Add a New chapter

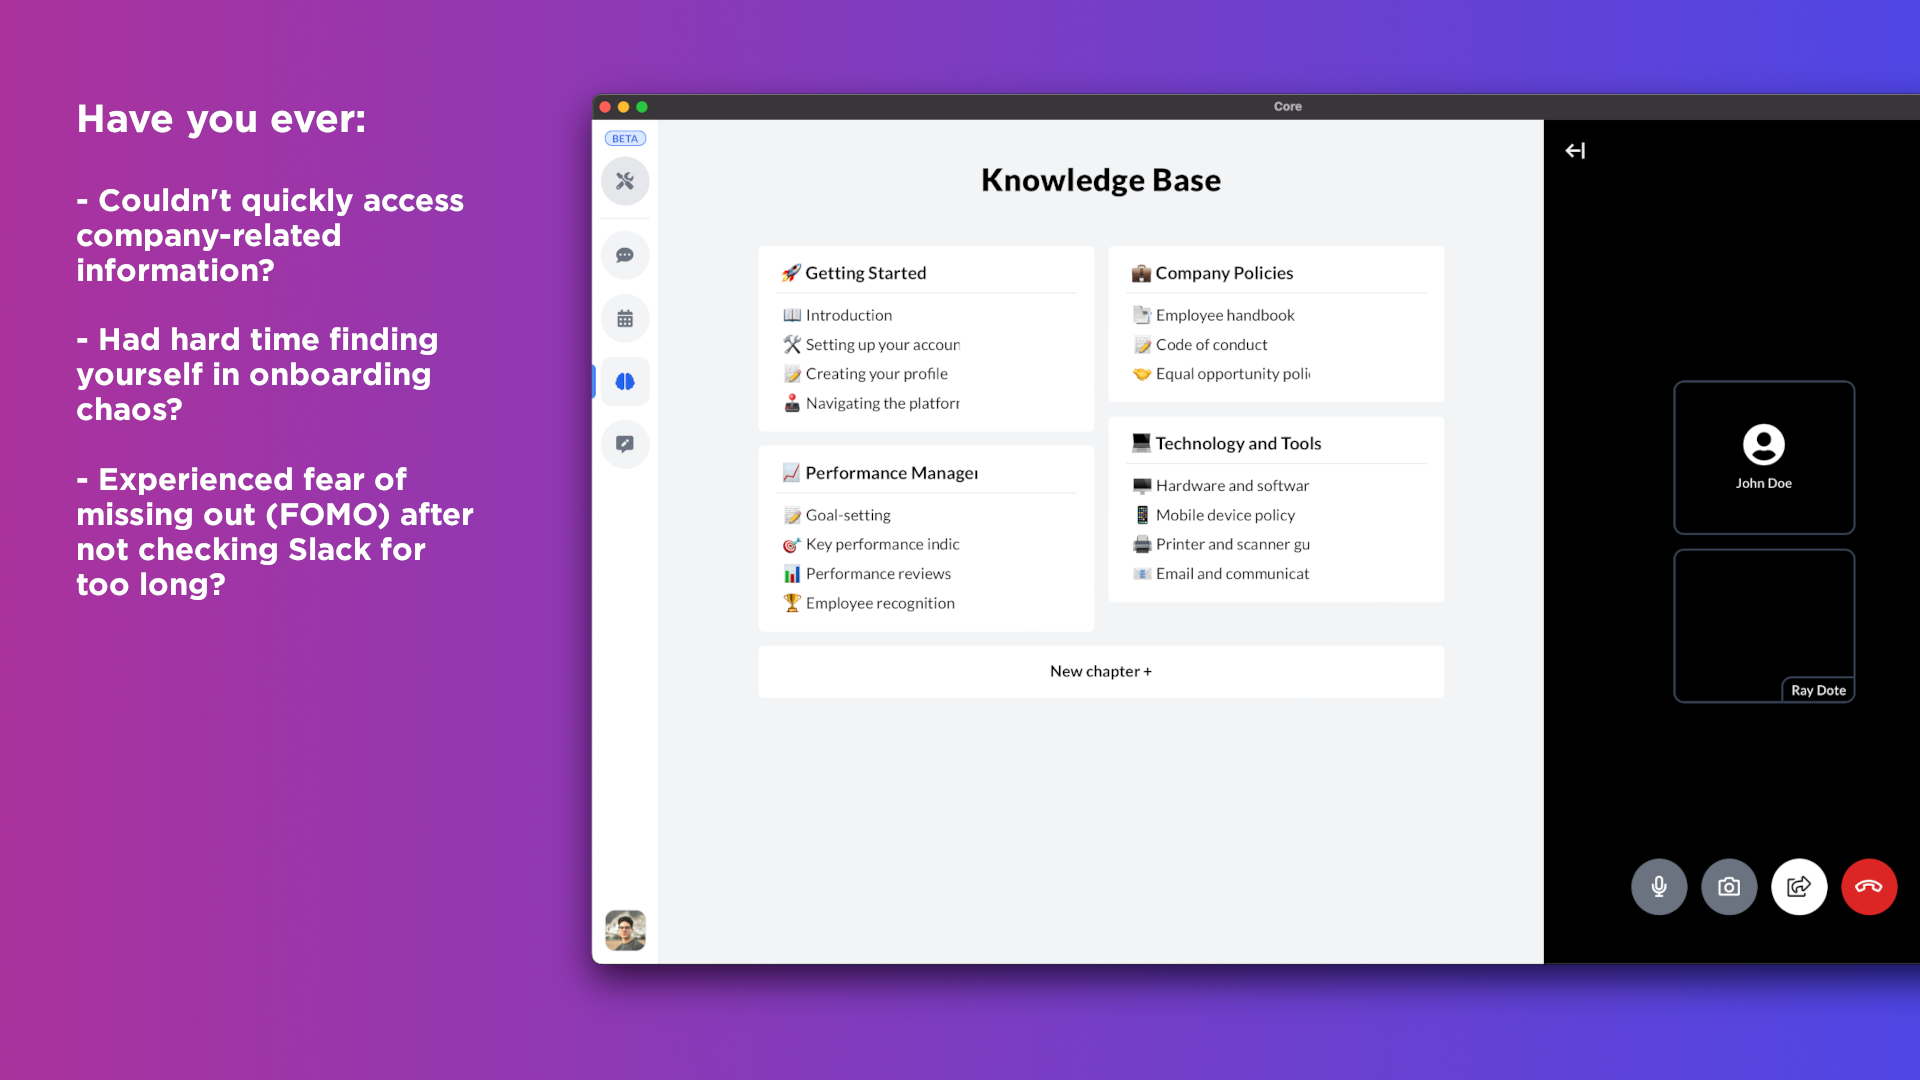pos(1101,671)
